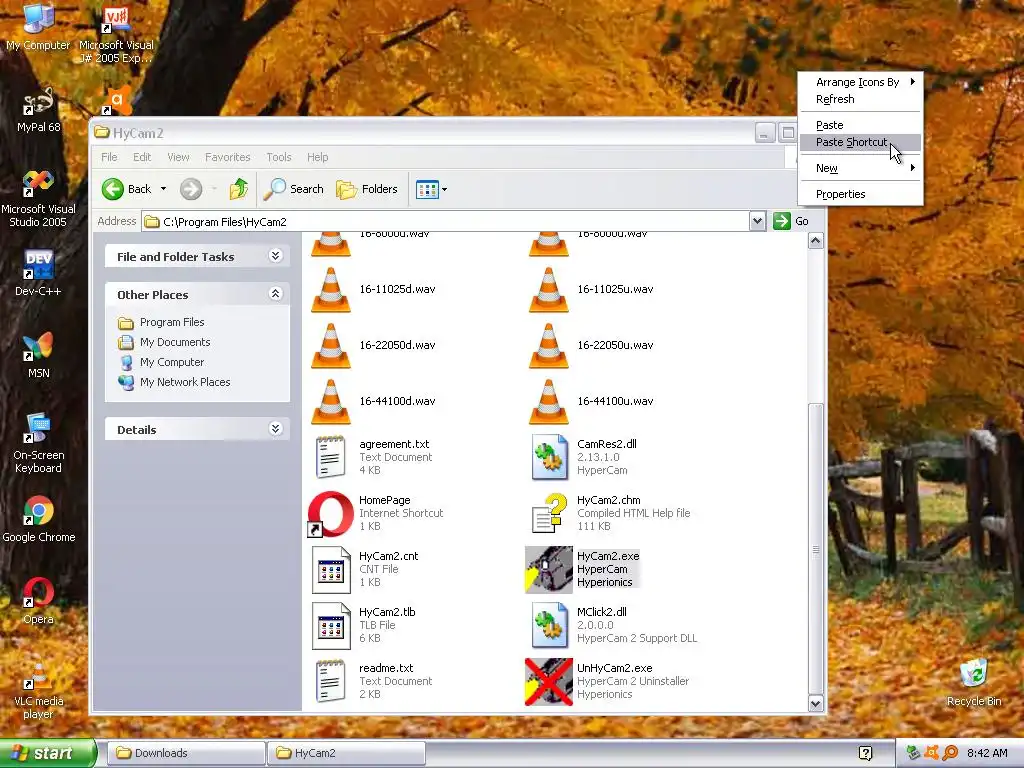Expand the Details panel
This screenshot has height=768, width=1024.
click(276, 429)
